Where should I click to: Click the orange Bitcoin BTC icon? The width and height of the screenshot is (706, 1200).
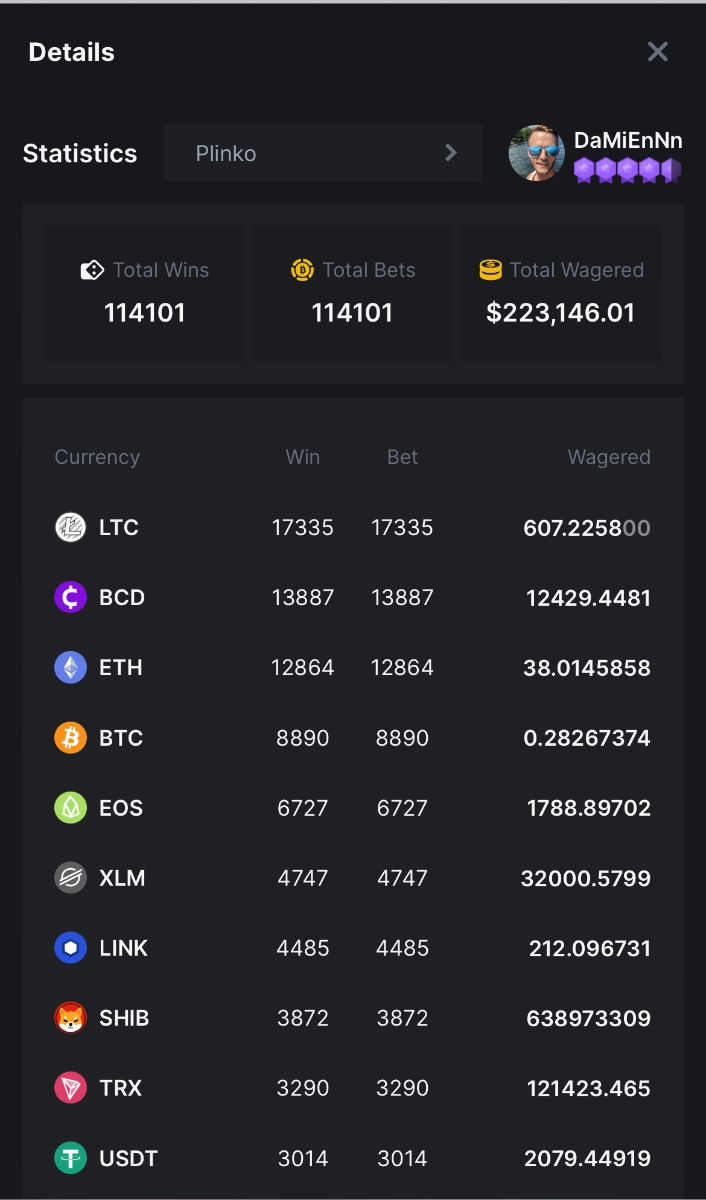(x=70, y=738)
